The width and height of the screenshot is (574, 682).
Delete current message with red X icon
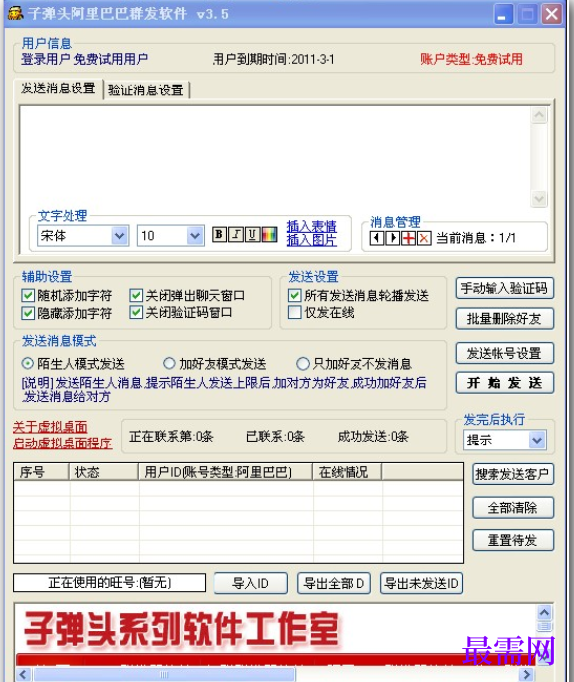point(424,238)
